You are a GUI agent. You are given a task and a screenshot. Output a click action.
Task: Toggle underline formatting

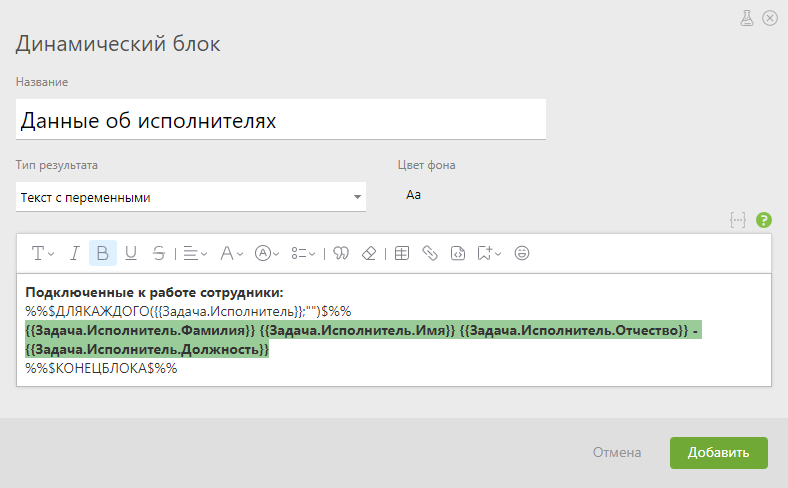[131, 253]
